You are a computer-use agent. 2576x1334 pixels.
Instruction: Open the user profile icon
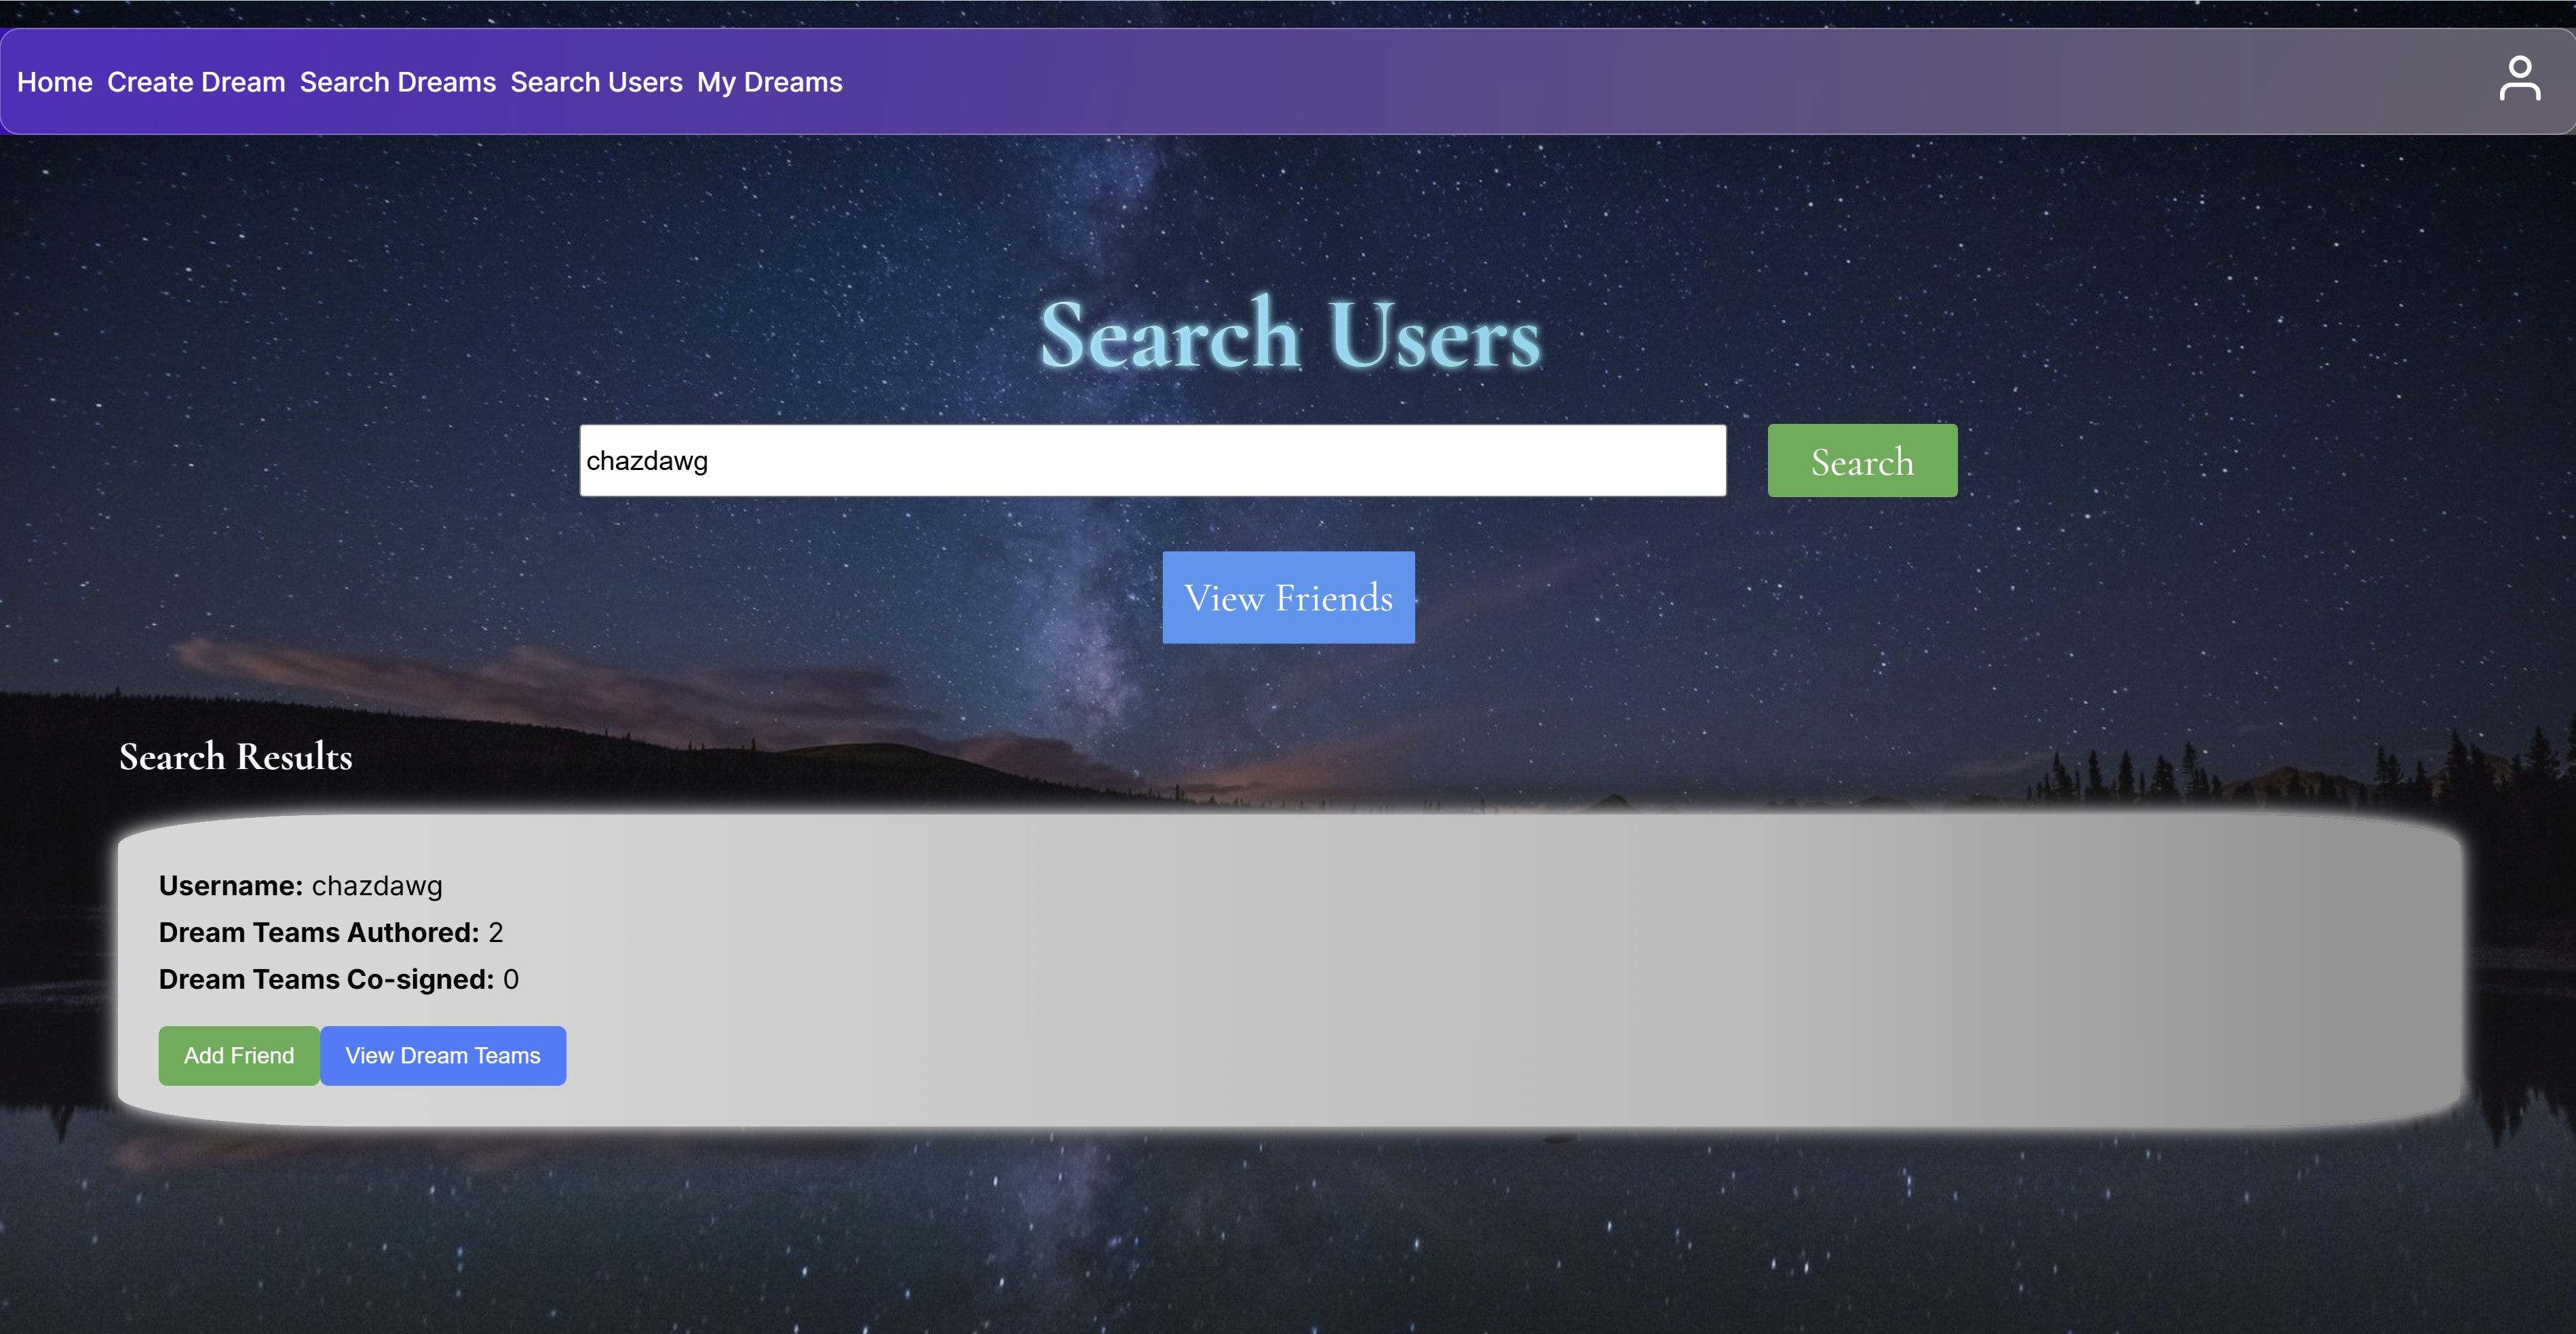tap(2518, 79)
